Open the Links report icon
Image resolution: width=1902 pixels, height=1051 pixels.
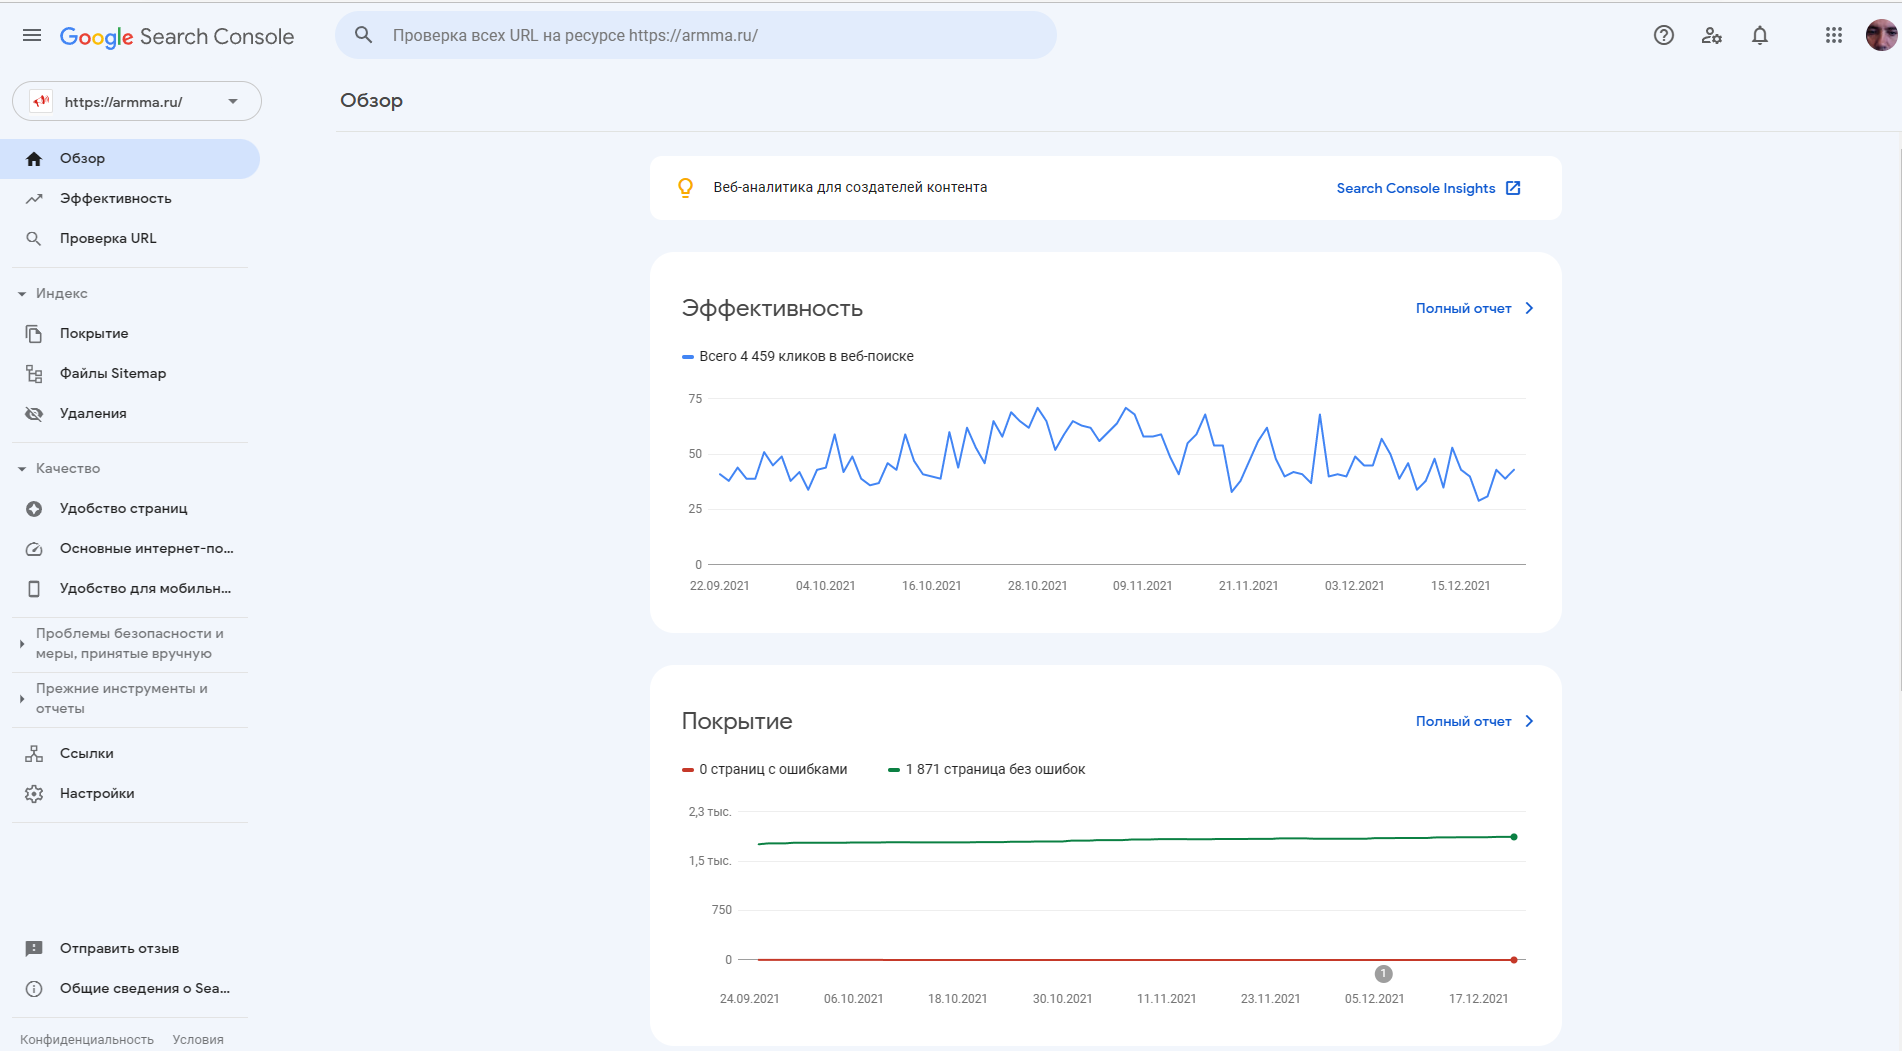pyautogui.click(x=34, y=754)
